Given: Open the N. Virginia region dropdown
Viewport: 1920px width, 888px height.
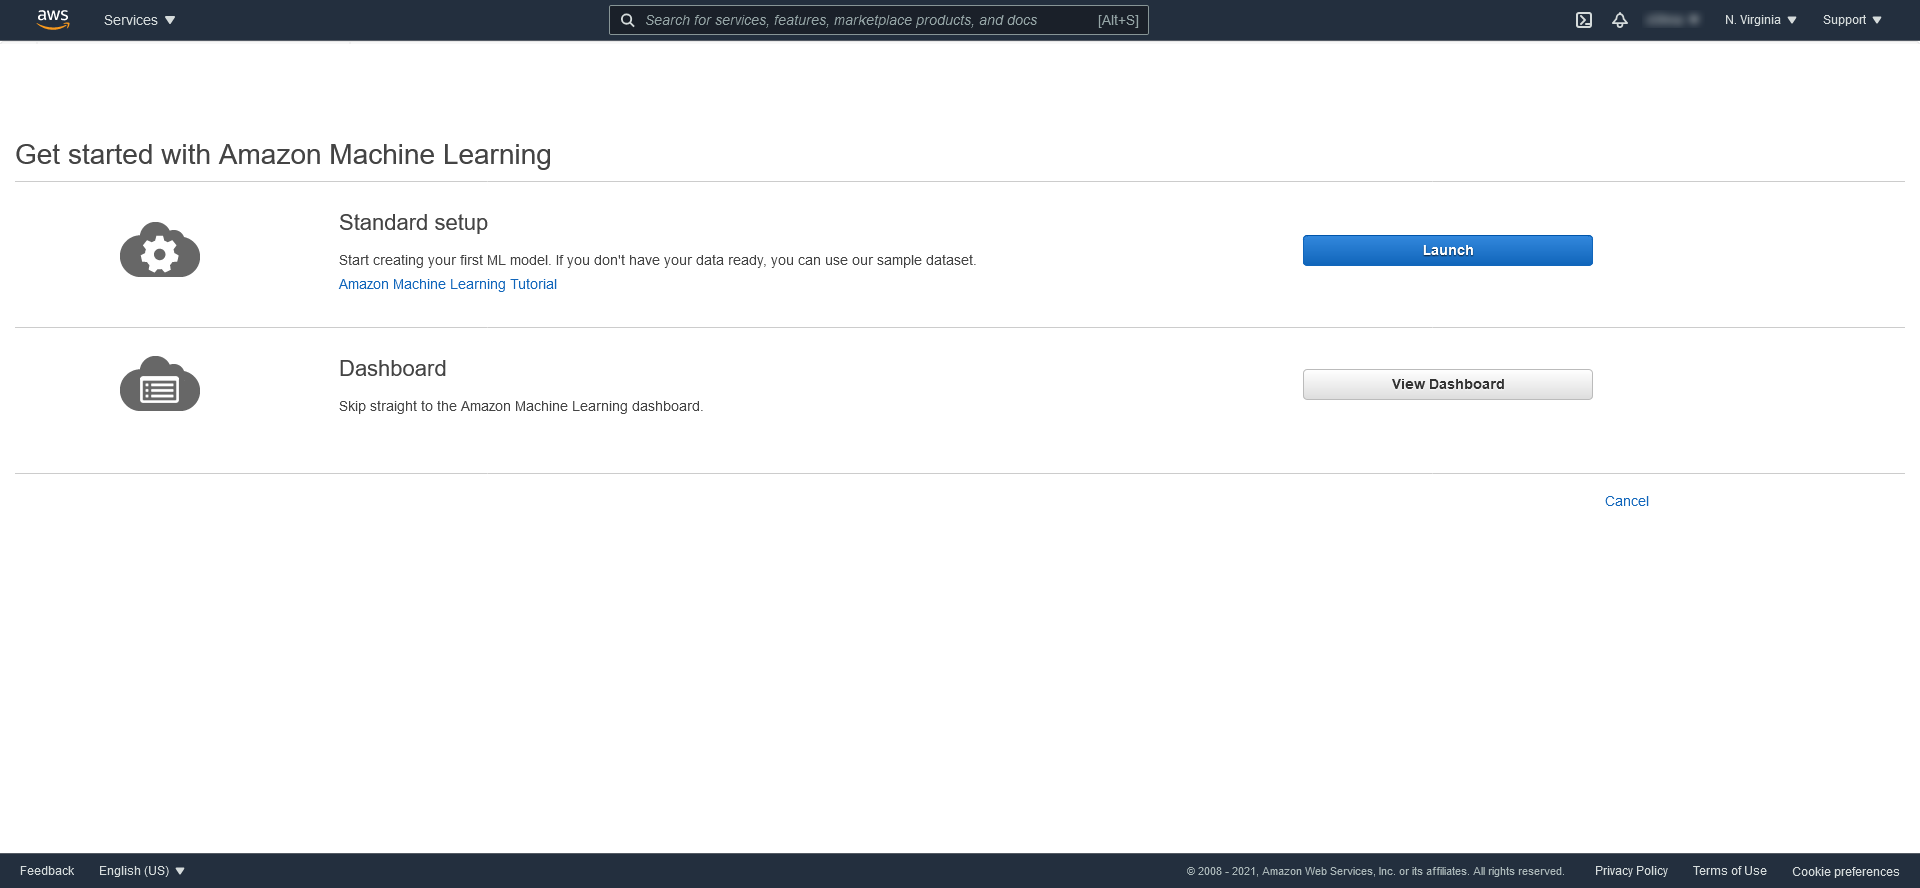Looking at the screenshot, I should coord(1761,20).
